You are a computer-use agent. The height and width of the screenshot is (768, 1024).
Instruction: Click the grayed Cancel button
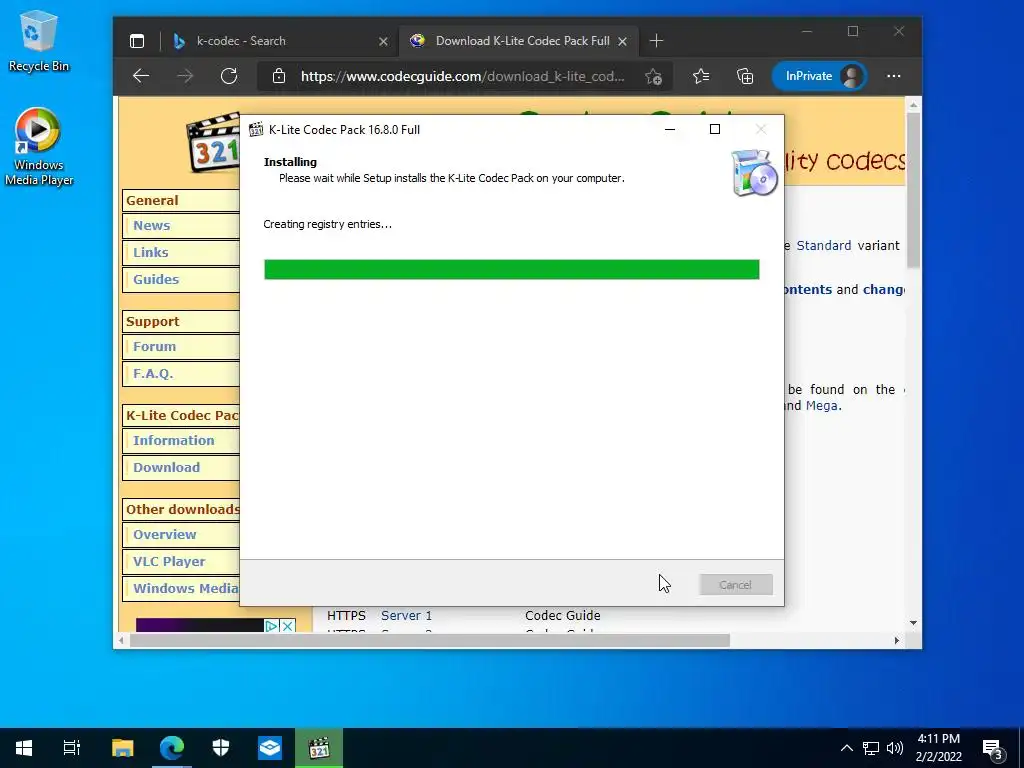click(x=736, y=584)
